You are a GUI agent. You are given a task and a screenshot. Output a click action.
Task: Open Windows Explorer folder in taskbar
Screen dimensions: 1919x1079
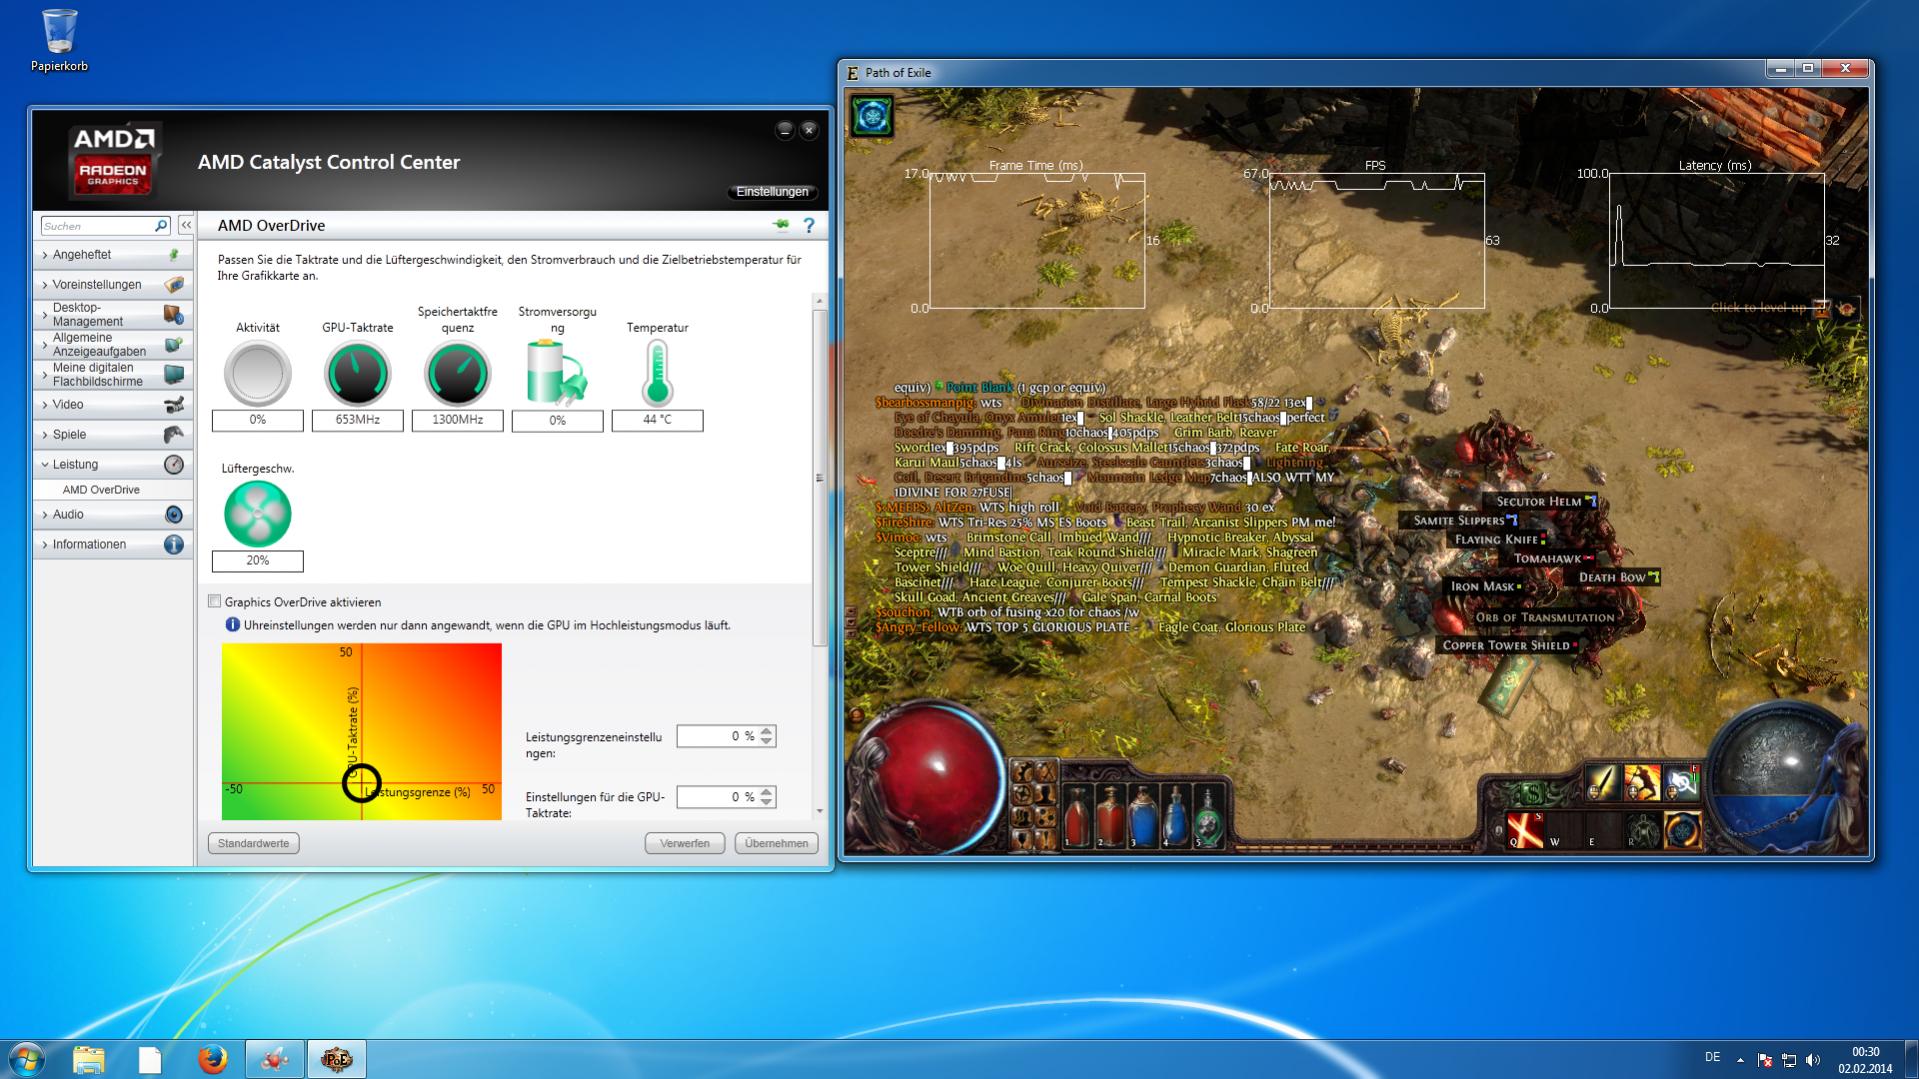[x=89, y=1059]
